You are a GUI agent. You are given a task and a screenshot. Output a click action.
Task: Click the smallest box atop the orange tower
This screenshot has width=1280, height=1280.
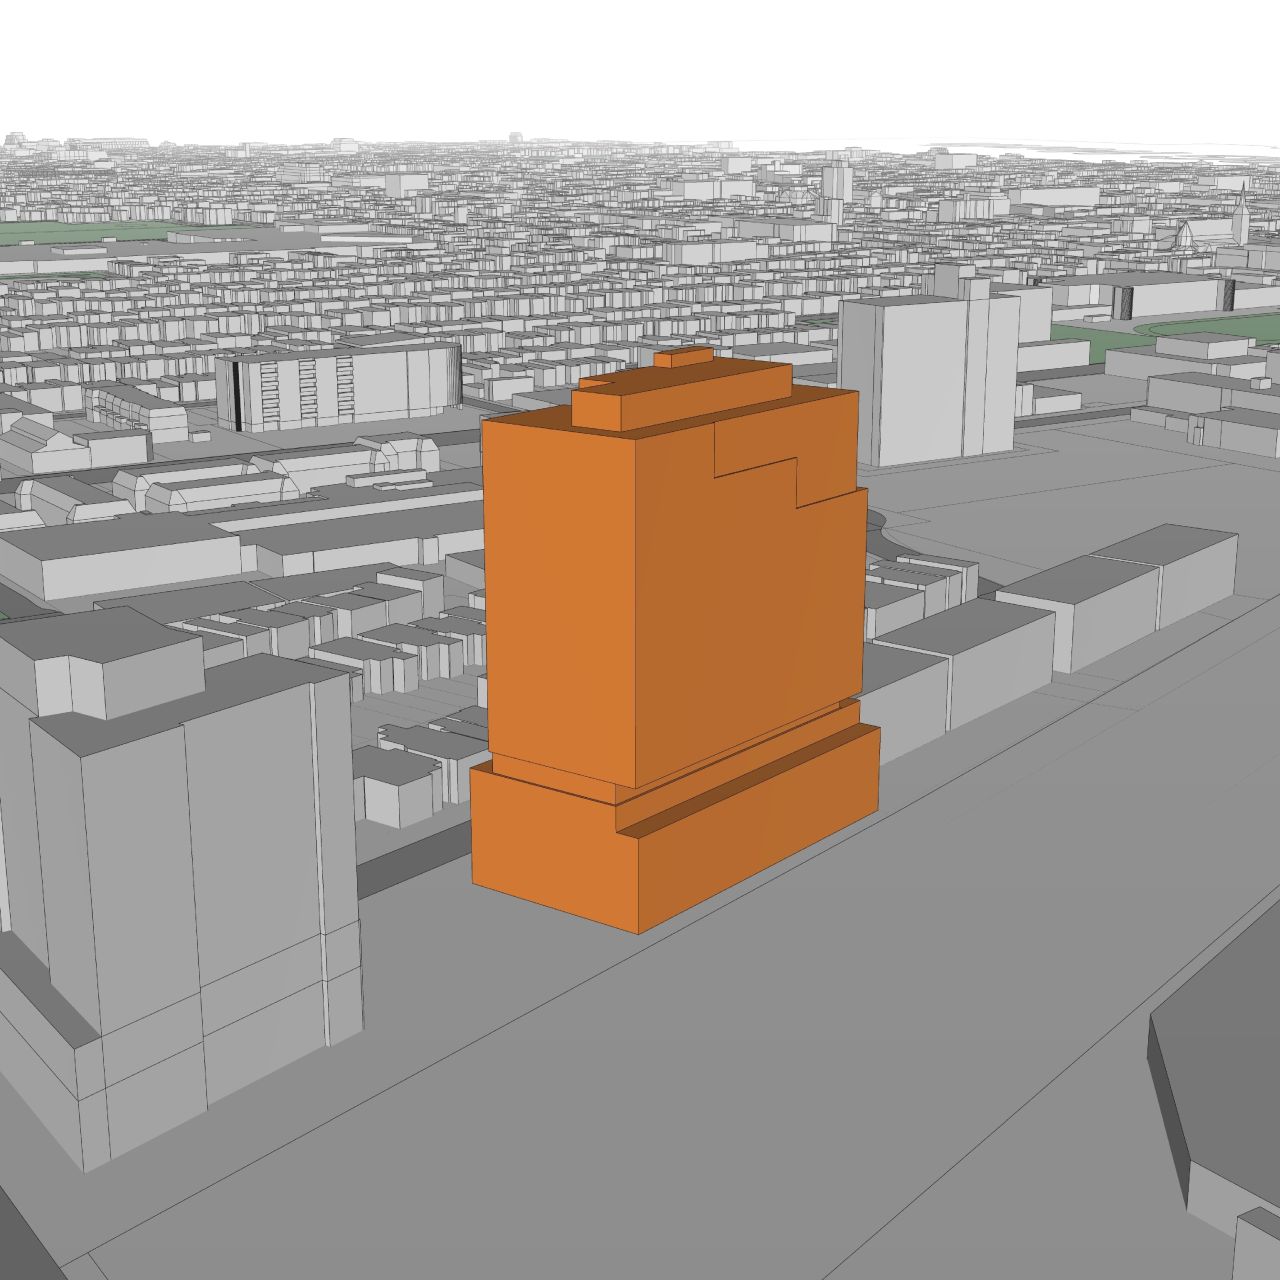click(682, 358)
